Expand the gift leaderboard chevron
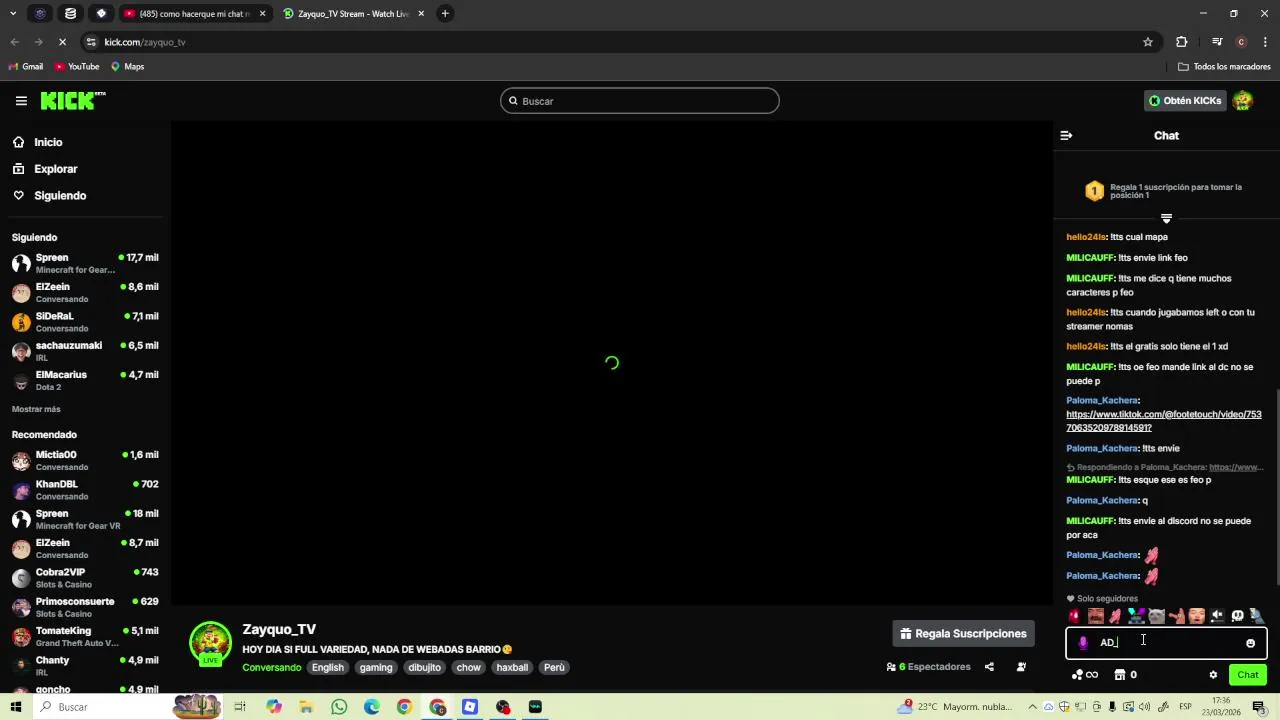The height and width of the screenshot is (720, 1280). 1166,219
